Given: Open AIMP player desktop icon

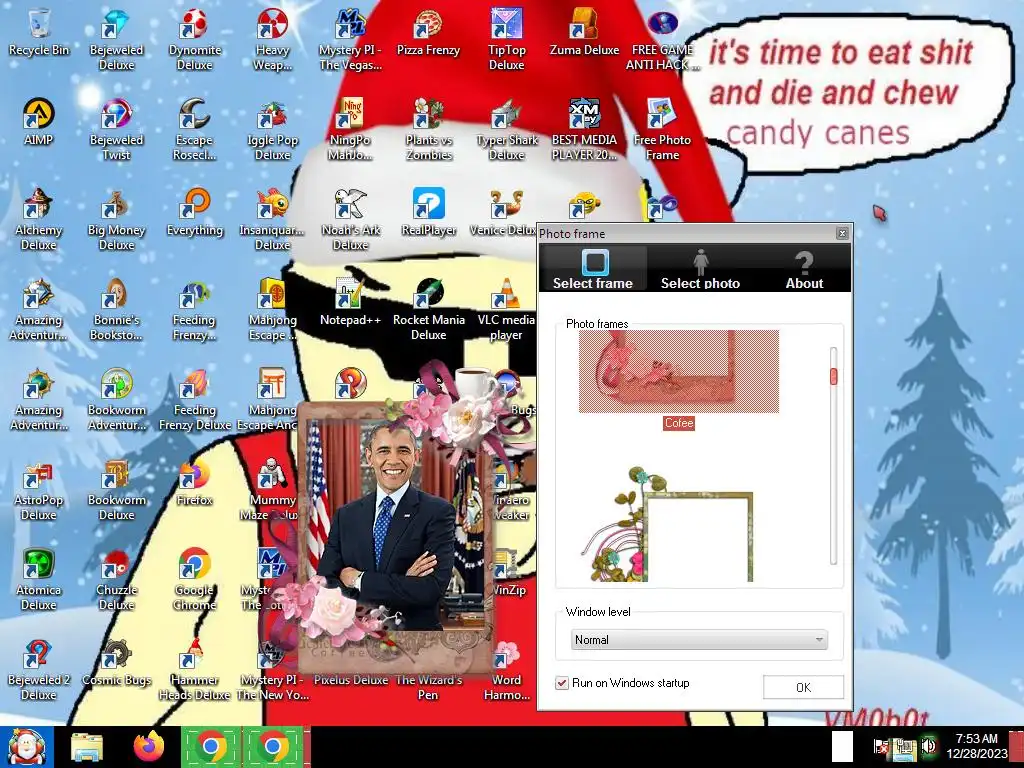Looking at the screenshot, I should coord(39,122).
